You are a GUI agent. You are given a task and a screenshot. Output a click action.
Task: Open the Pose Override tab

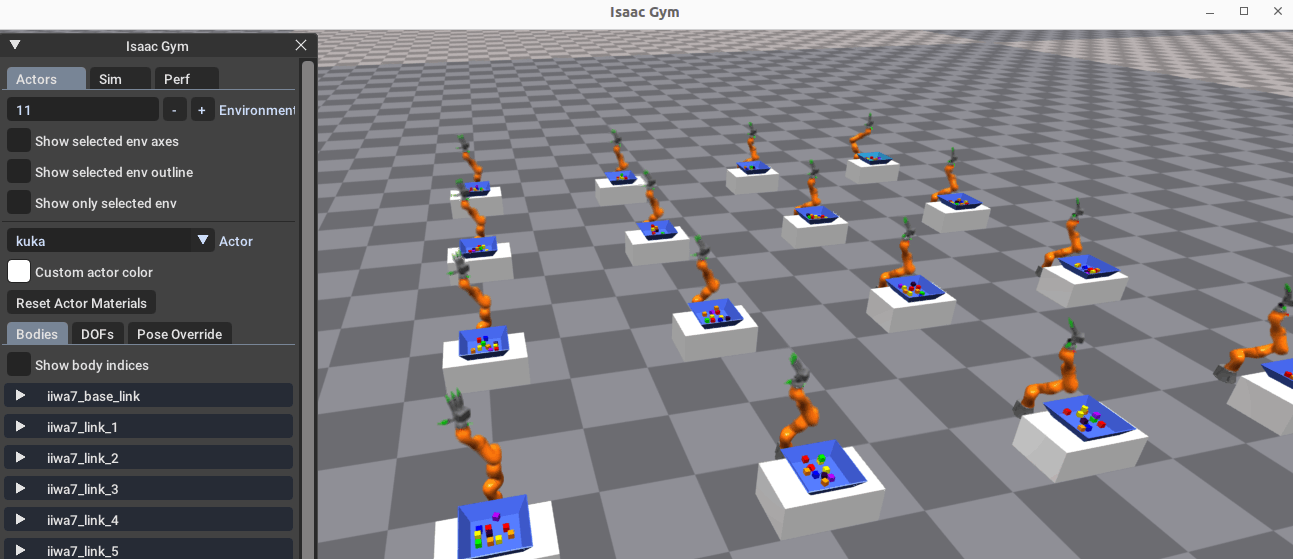180,334
